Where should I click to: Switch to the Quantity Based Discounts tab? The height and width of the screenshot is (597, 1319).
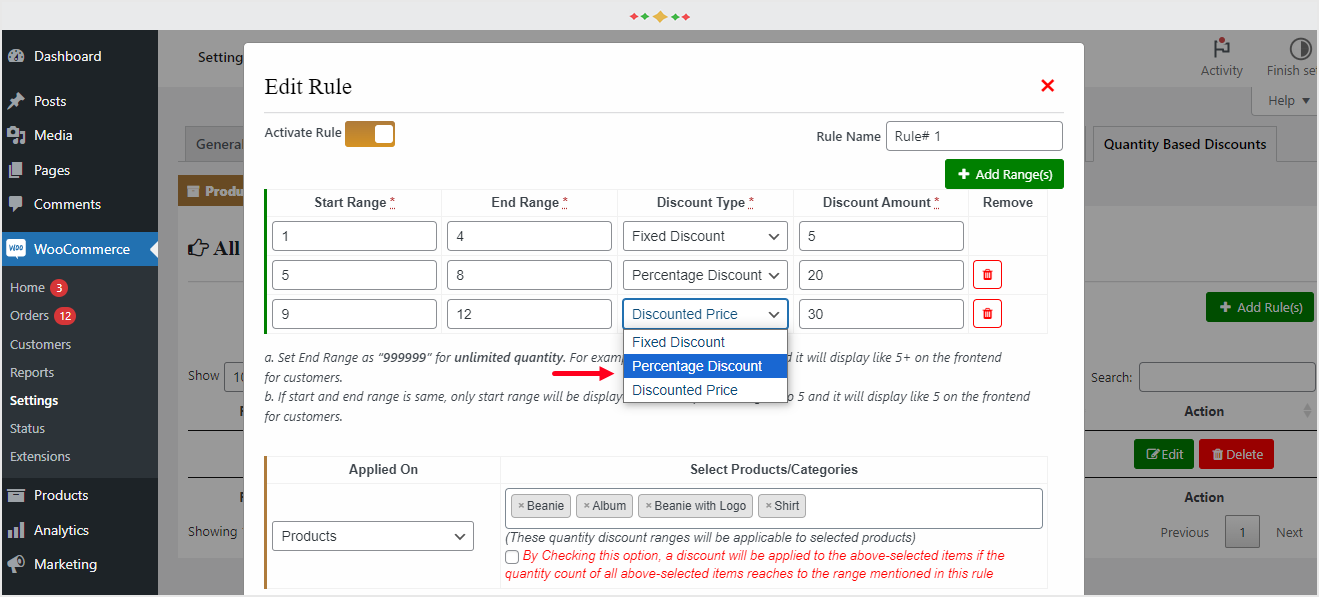1184,143
